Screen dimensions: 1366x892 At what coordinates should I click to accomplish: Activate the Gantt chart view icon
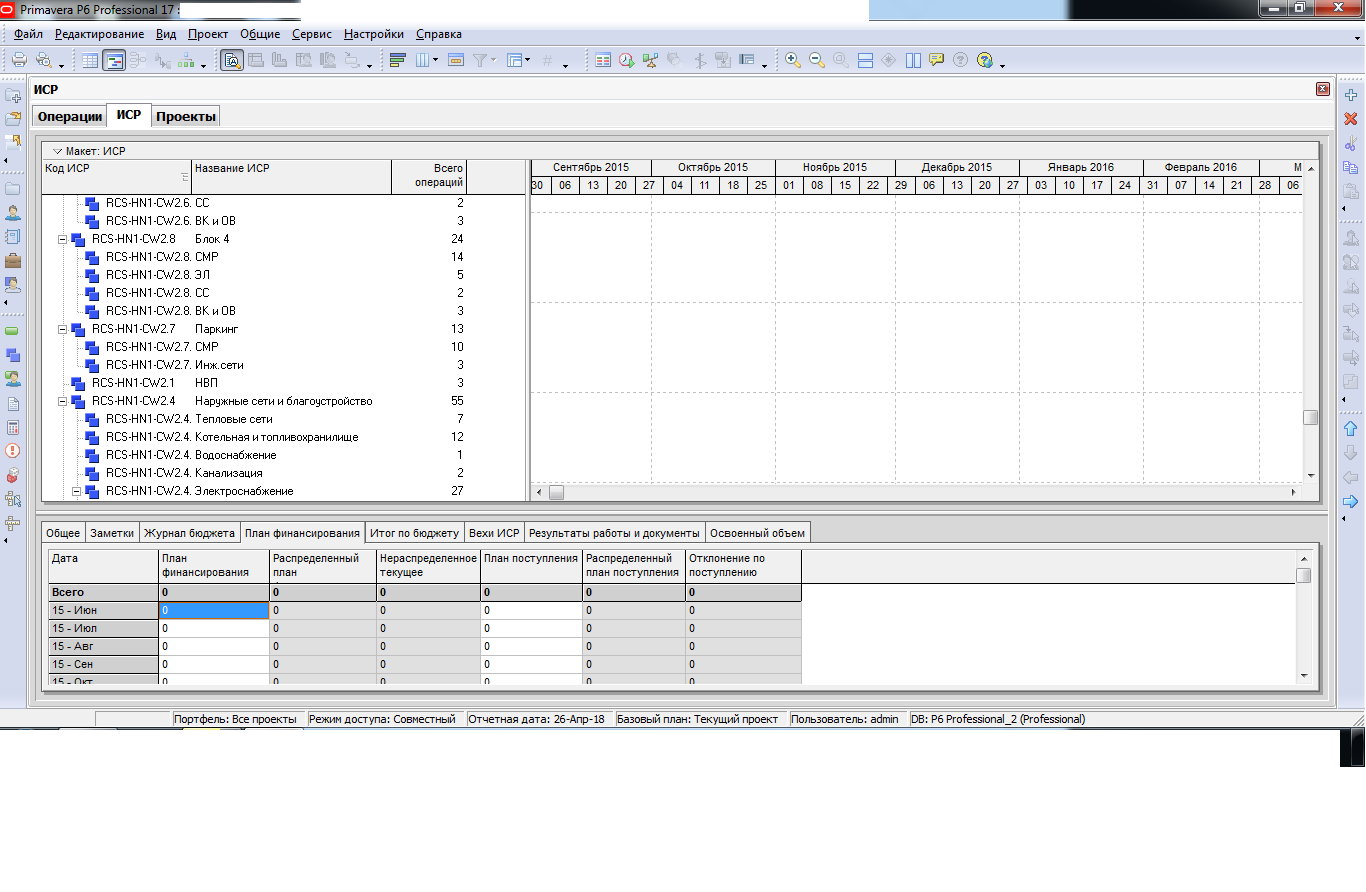(114, 60)
